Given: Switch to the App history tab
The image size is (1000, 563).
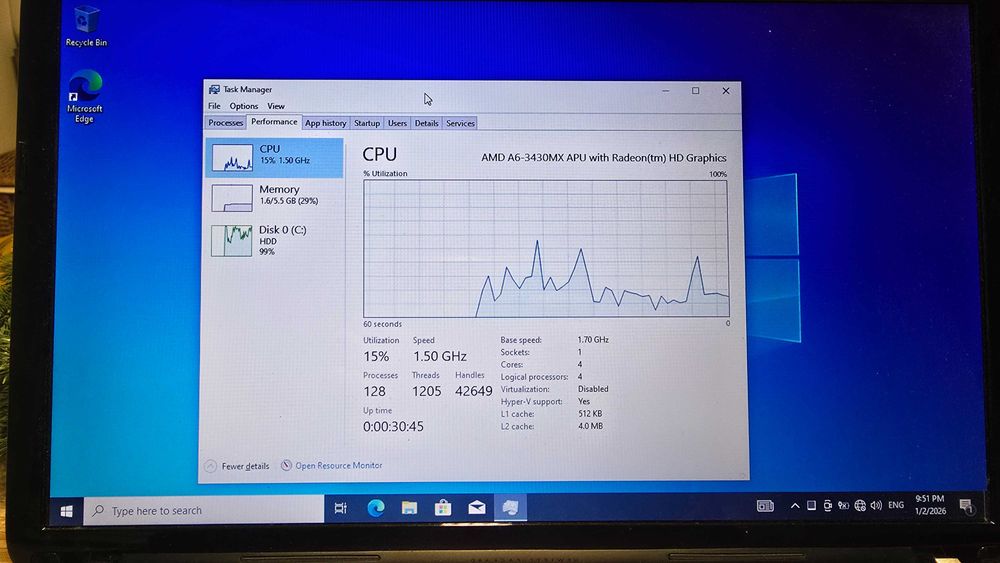Looking at the screenshot, I should [x=325, y=123].
